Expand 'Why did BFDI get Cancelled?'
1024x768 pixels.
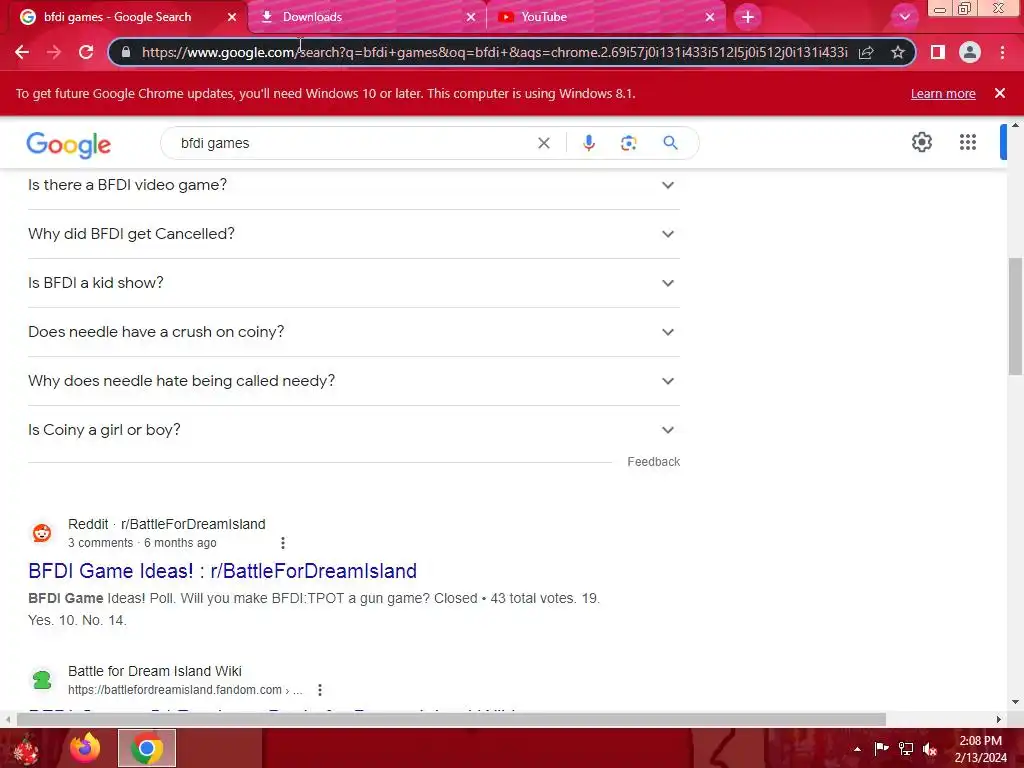[x=354, y=234]
